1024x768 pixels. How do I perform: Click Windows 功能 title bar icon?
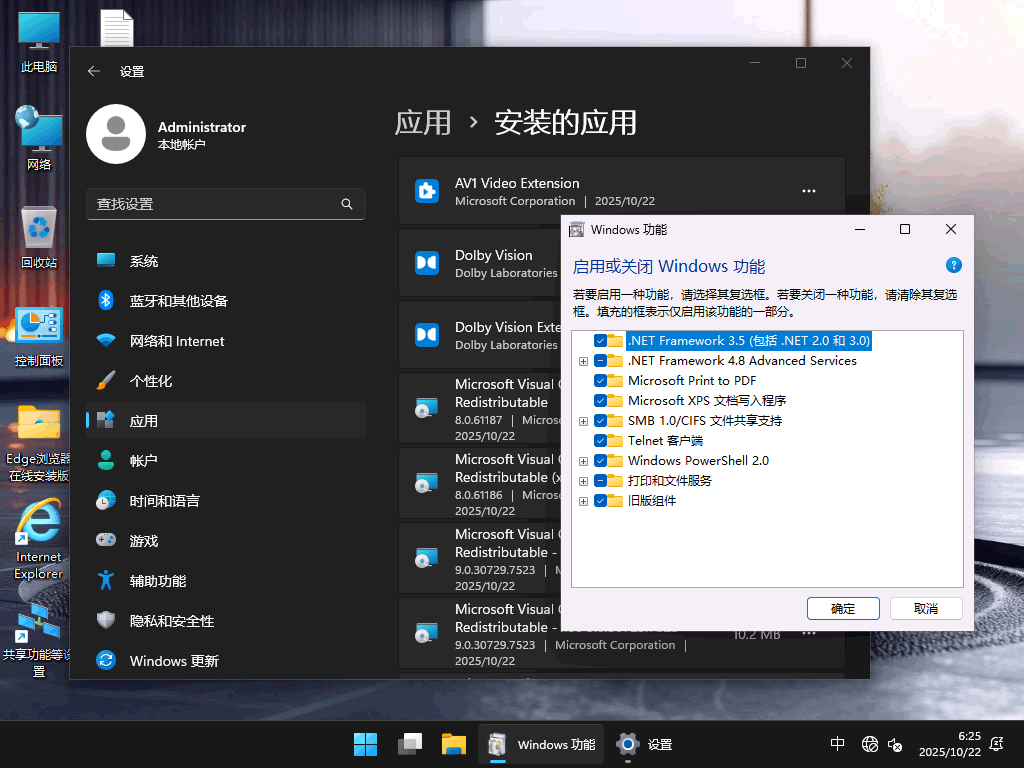[577, 229]
